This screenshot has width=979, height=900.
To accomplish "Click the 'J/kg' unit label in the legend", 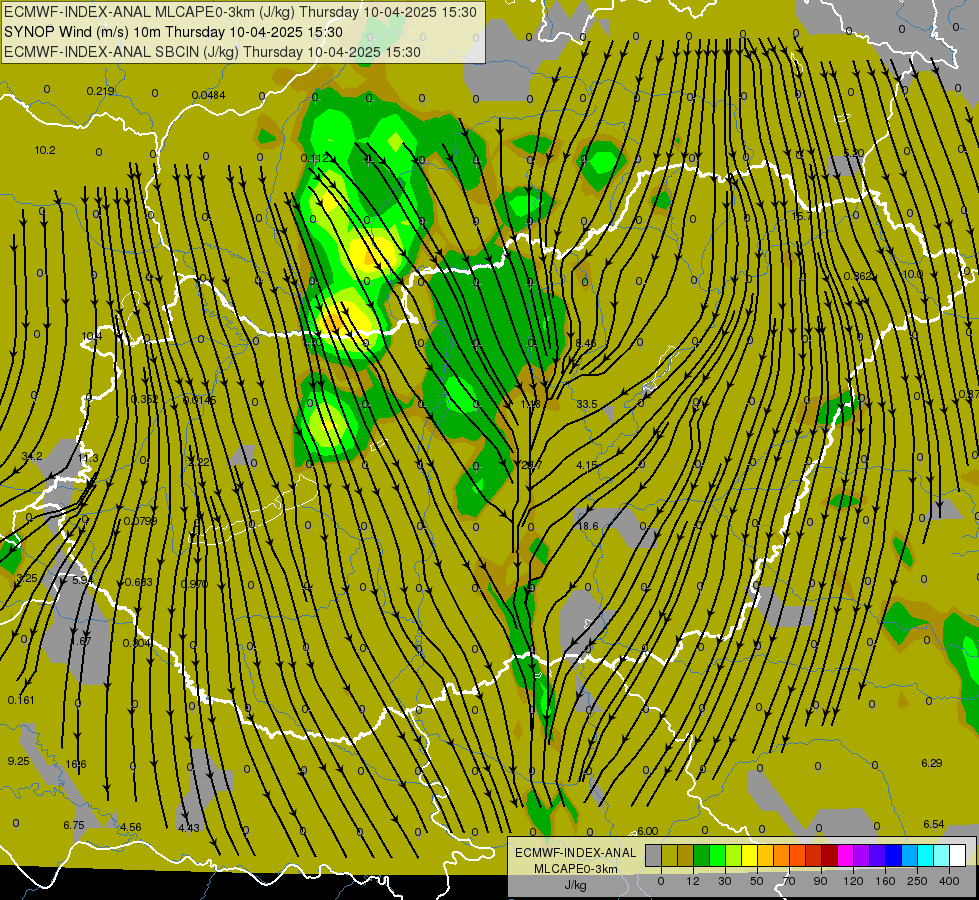I will 576,885.
